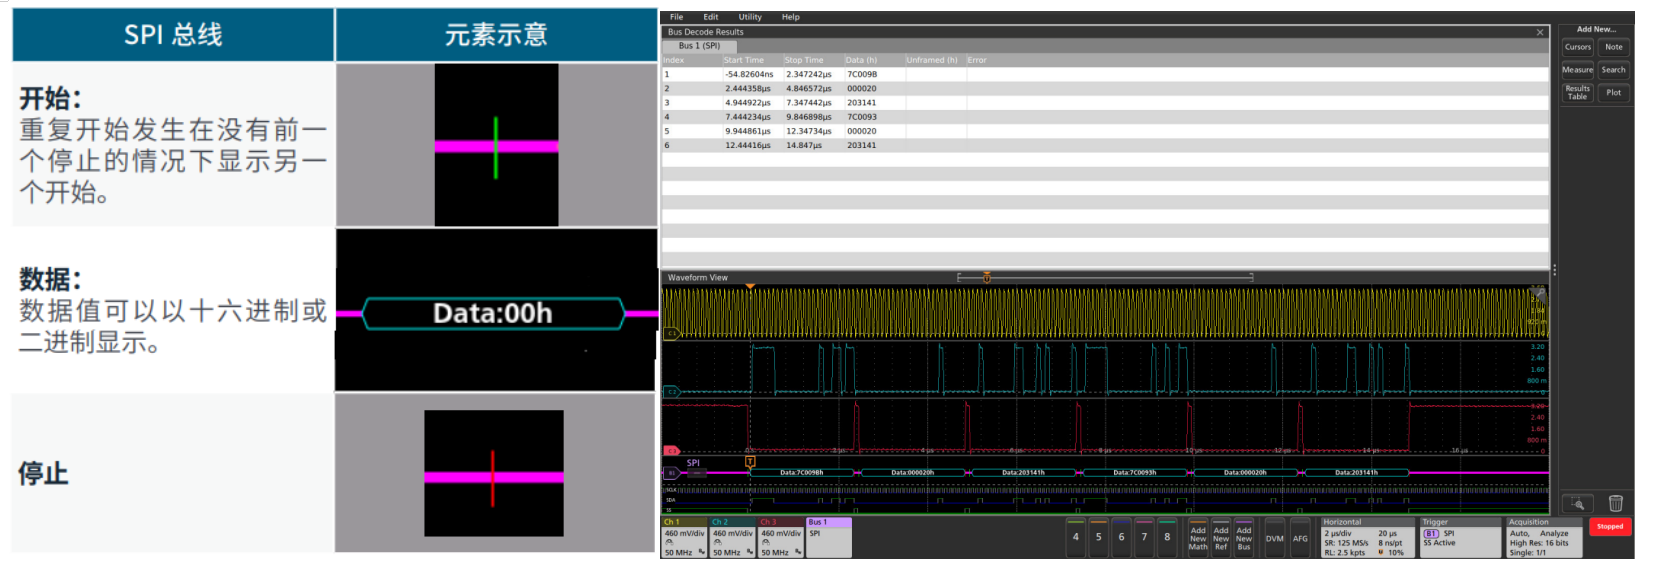Click the zoom box magnifier icon
Image resolution: width=1655 pixels, height=565 pixels.
(1578, 503)
